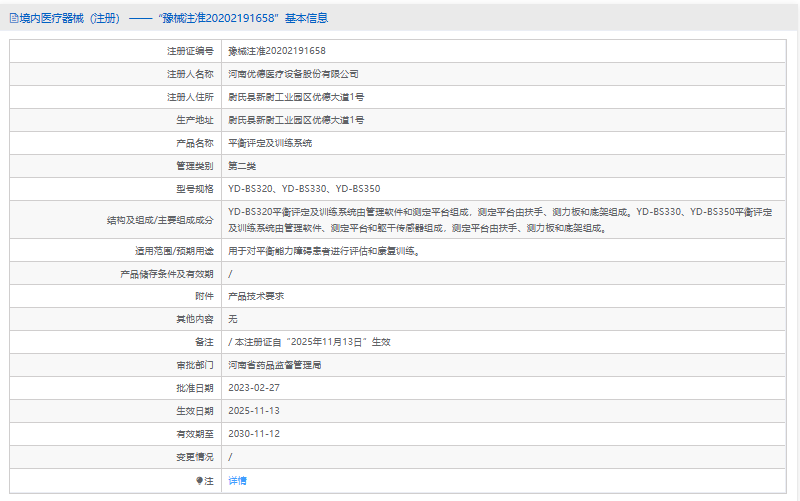Click the 适用范围/预期用途 label

pos(174,251)
